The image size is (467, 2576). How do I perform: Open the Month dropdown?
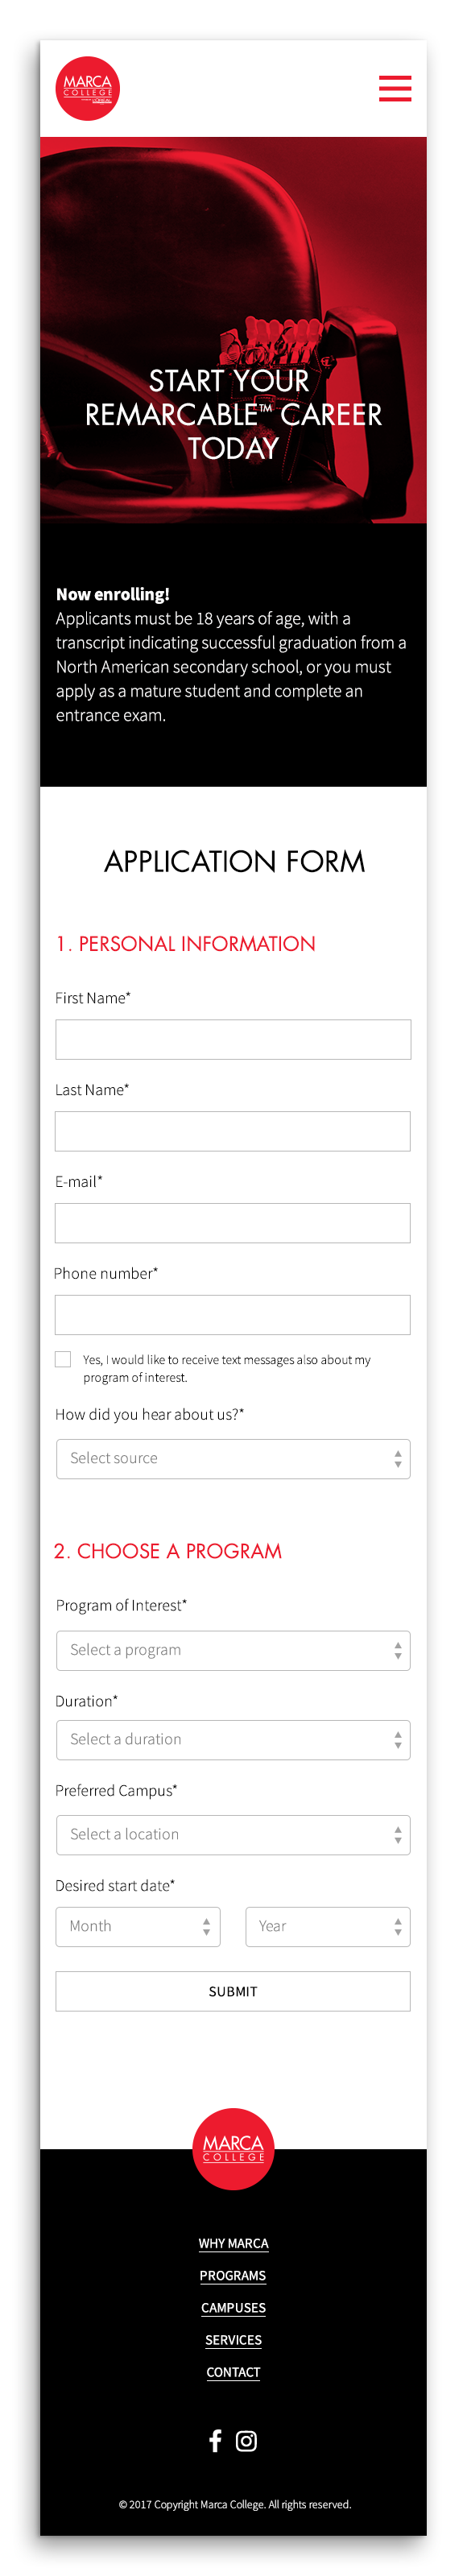point(138,1927)
